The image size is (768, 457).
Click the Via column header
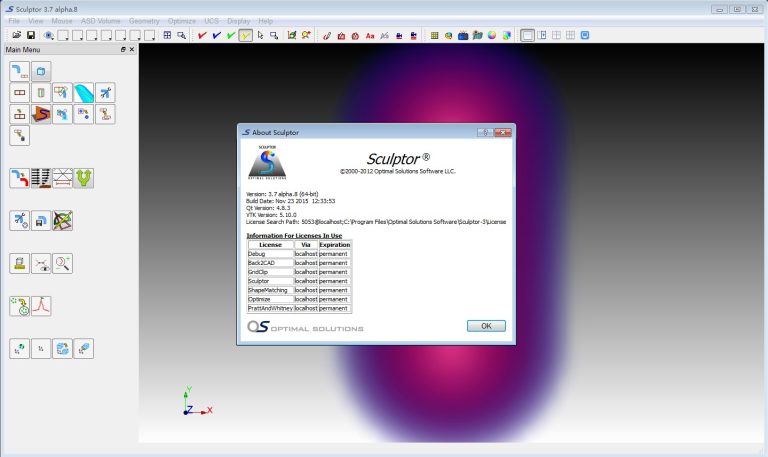coord(306,244)
